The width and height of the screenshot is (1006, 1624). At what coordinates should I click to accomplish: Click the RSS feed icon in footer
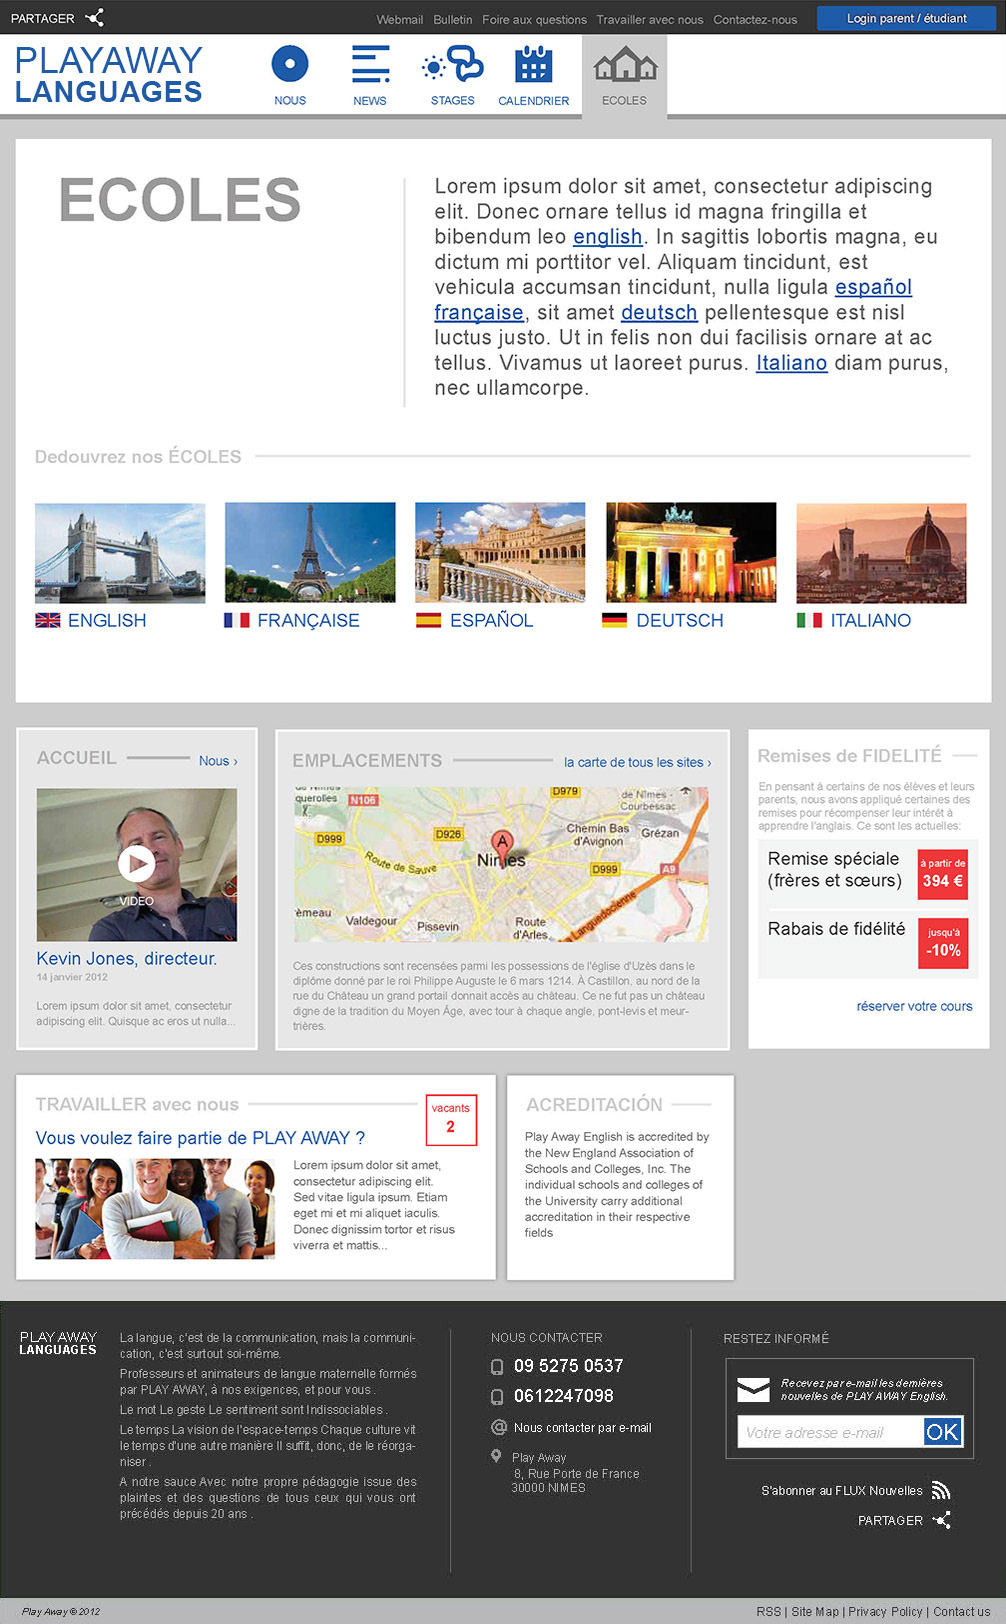[x=940, y=1490]
